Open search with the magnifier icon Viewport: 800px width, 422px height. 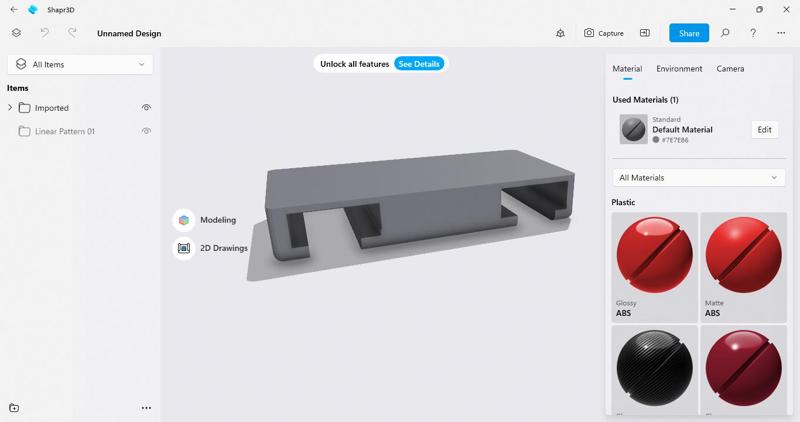[725, 33]
